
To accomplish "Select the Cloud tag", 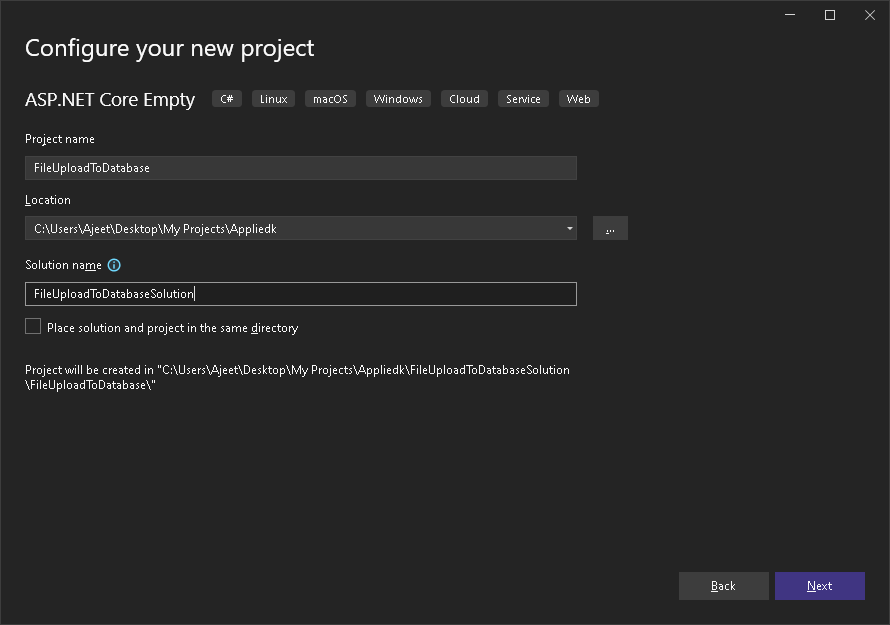I will coord(464,99).
